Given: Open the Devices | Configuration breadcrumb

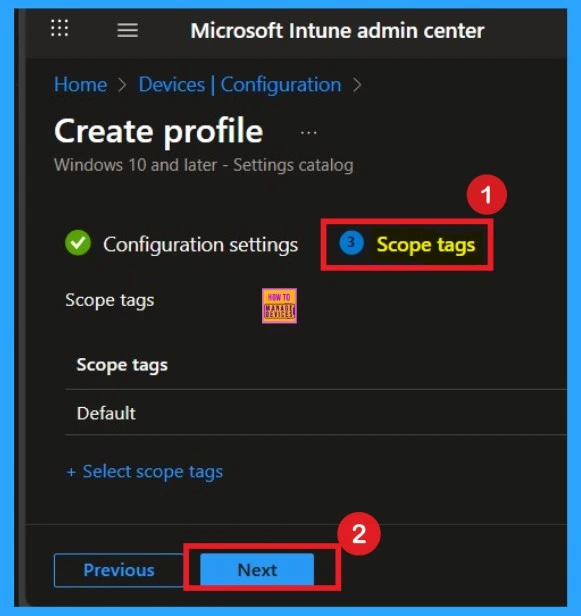Looking at the screenshot, I should click(240, 84).
